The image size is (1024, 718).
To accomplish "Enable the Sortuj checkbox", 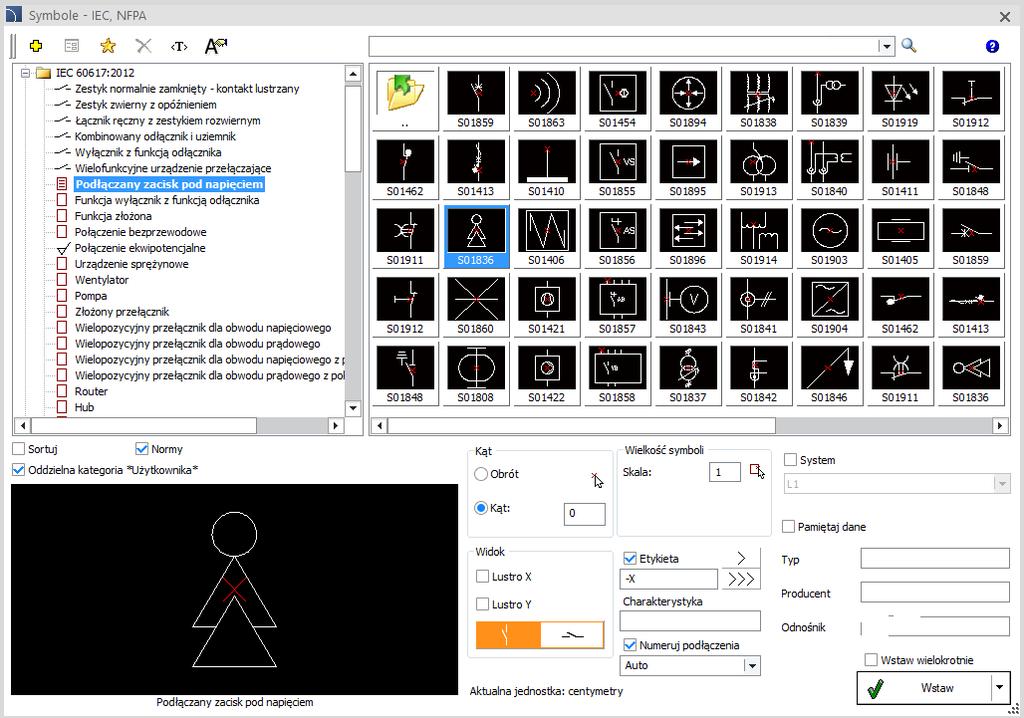I will point(18,449).
